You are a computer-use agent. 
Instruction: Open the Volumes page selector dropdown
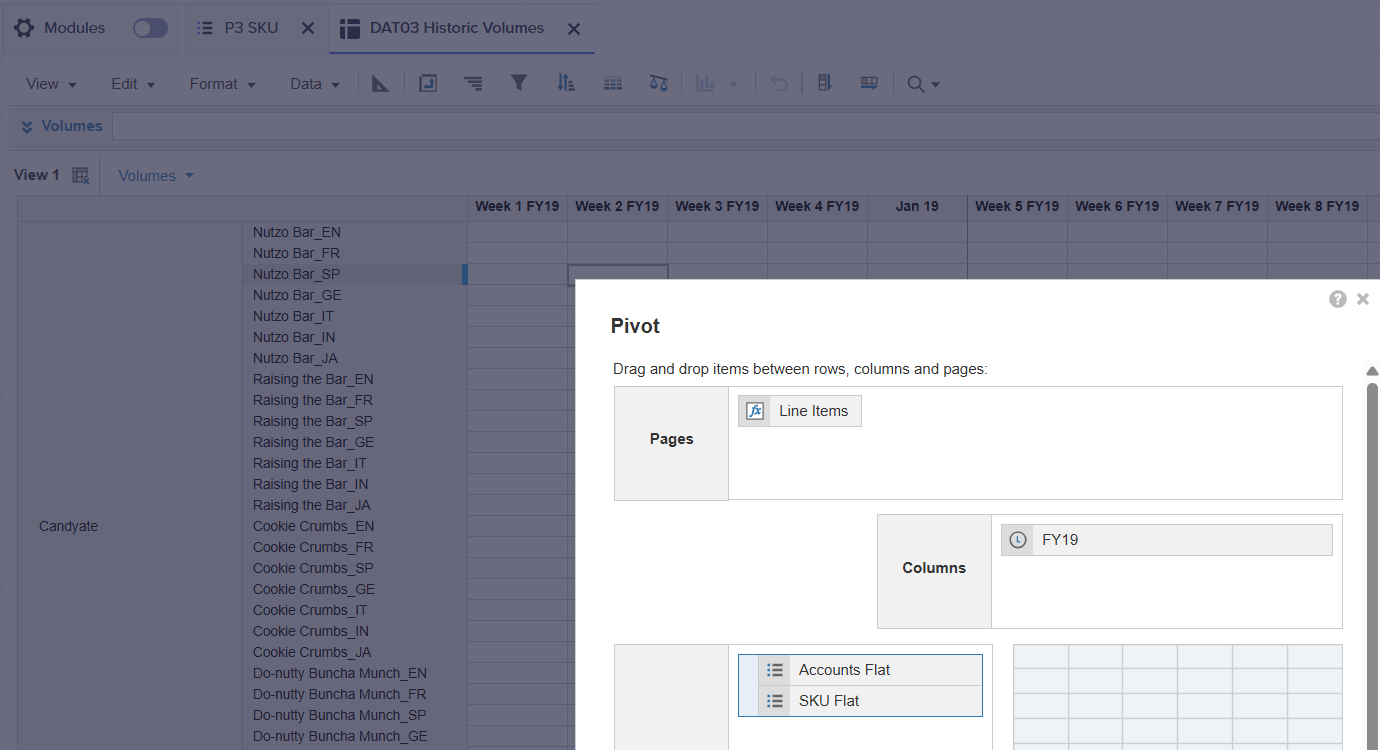[156, 176]
